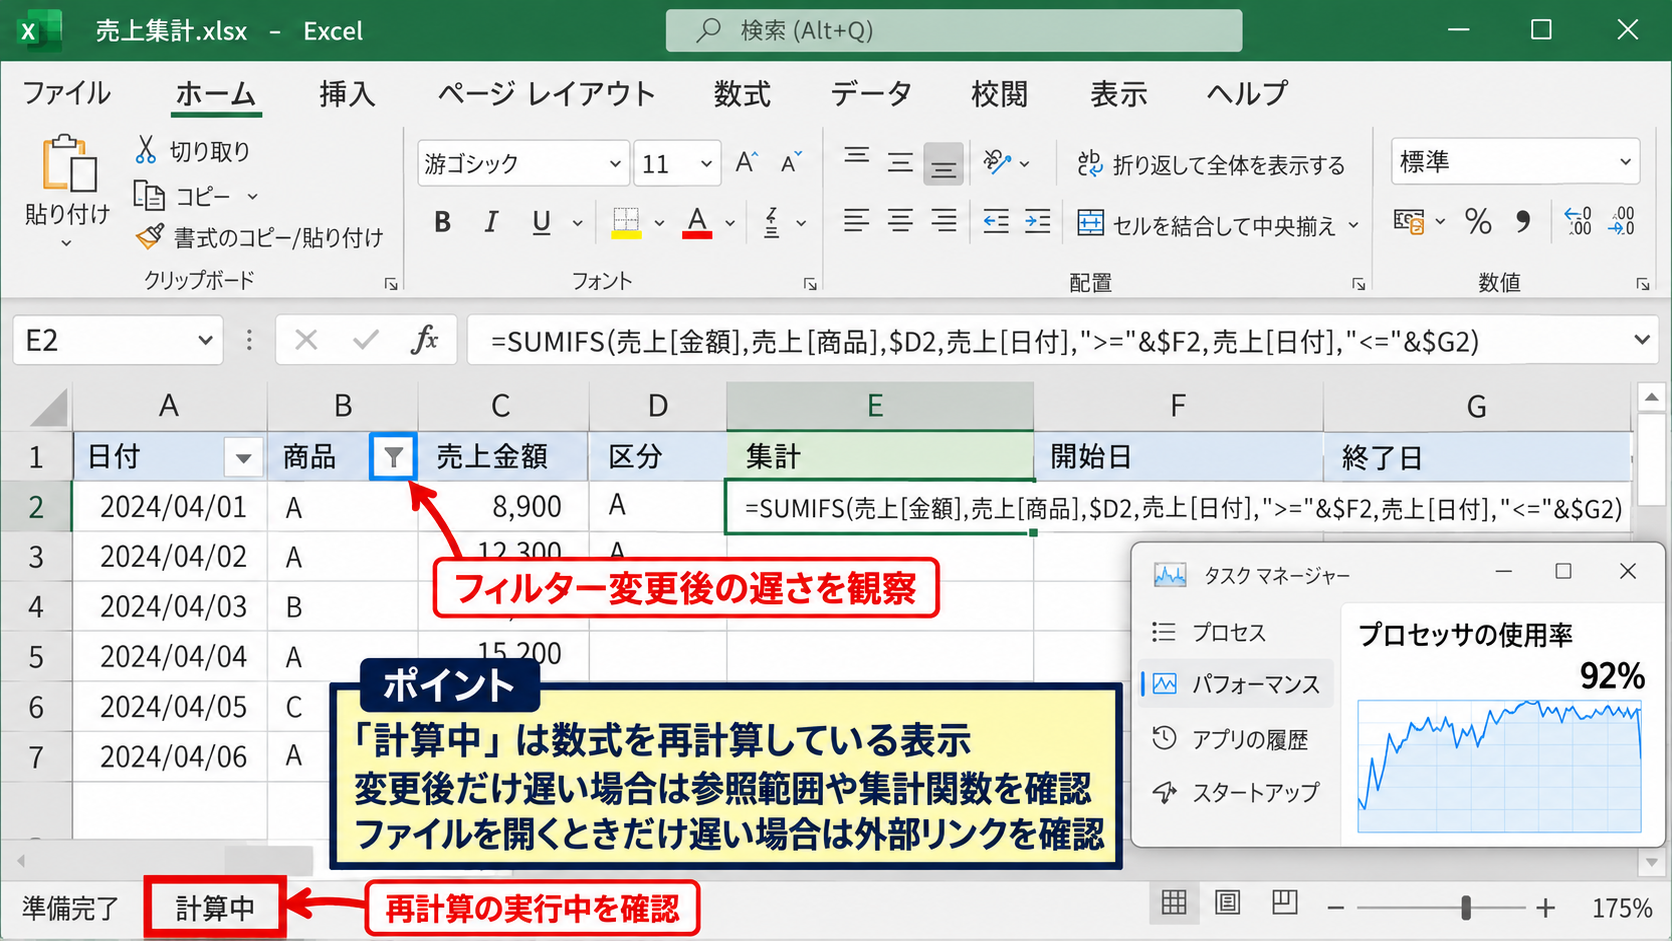Decrease the cell indent

coord(996,221)
